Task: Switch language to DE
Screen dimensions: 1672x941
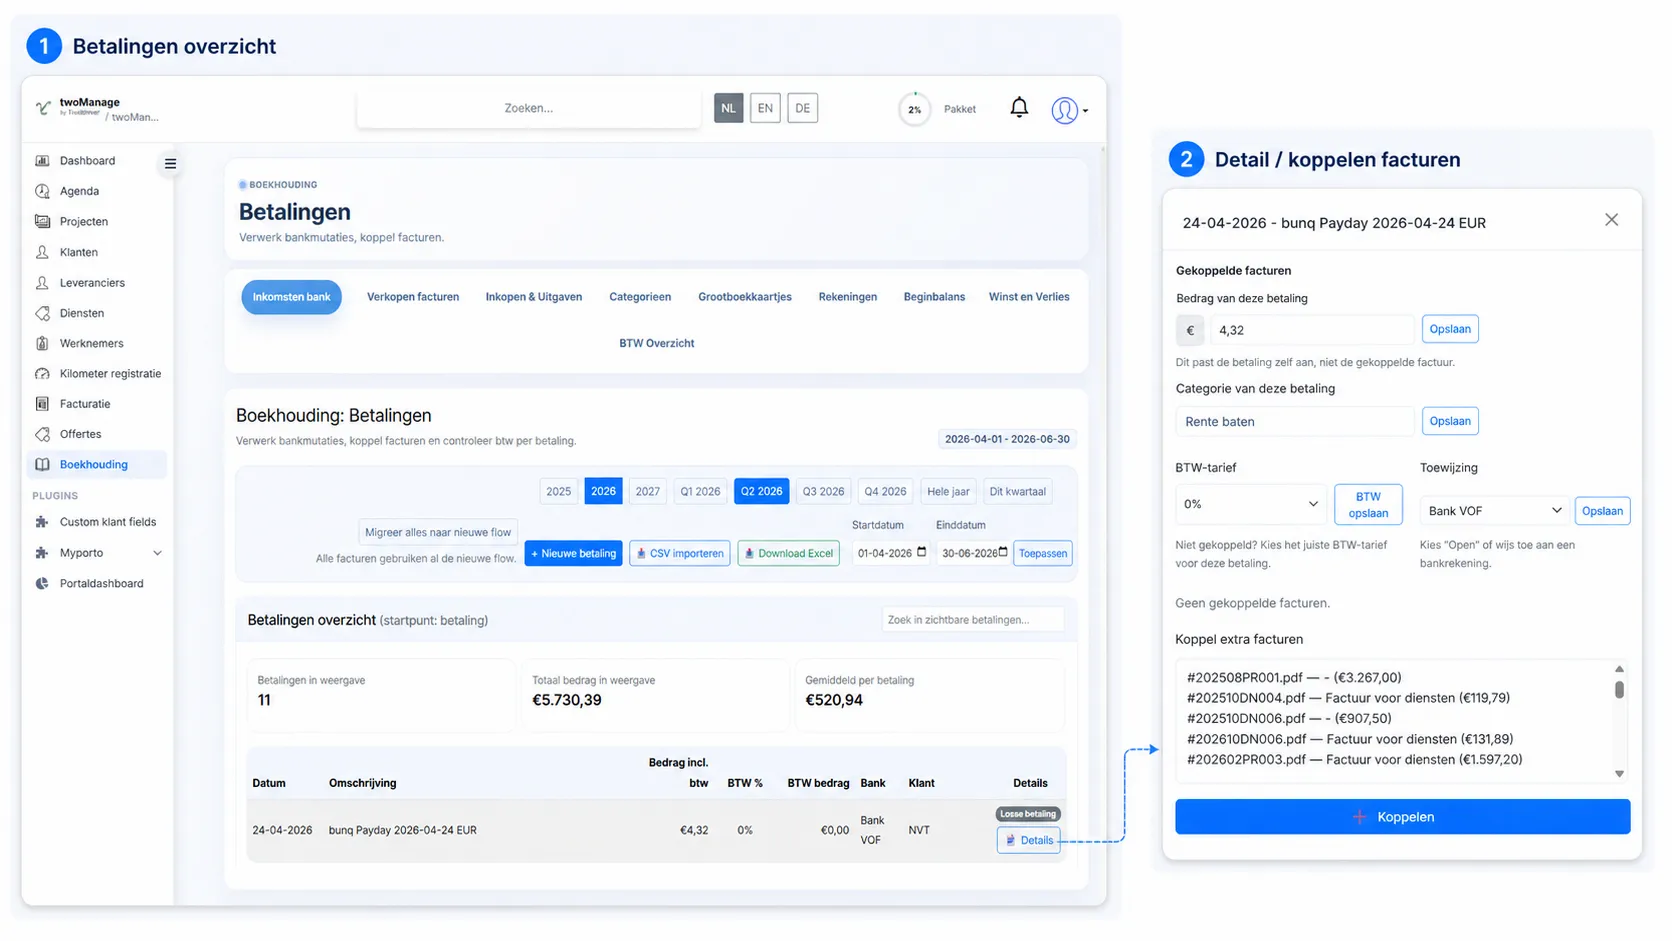Action: point(802,108)
